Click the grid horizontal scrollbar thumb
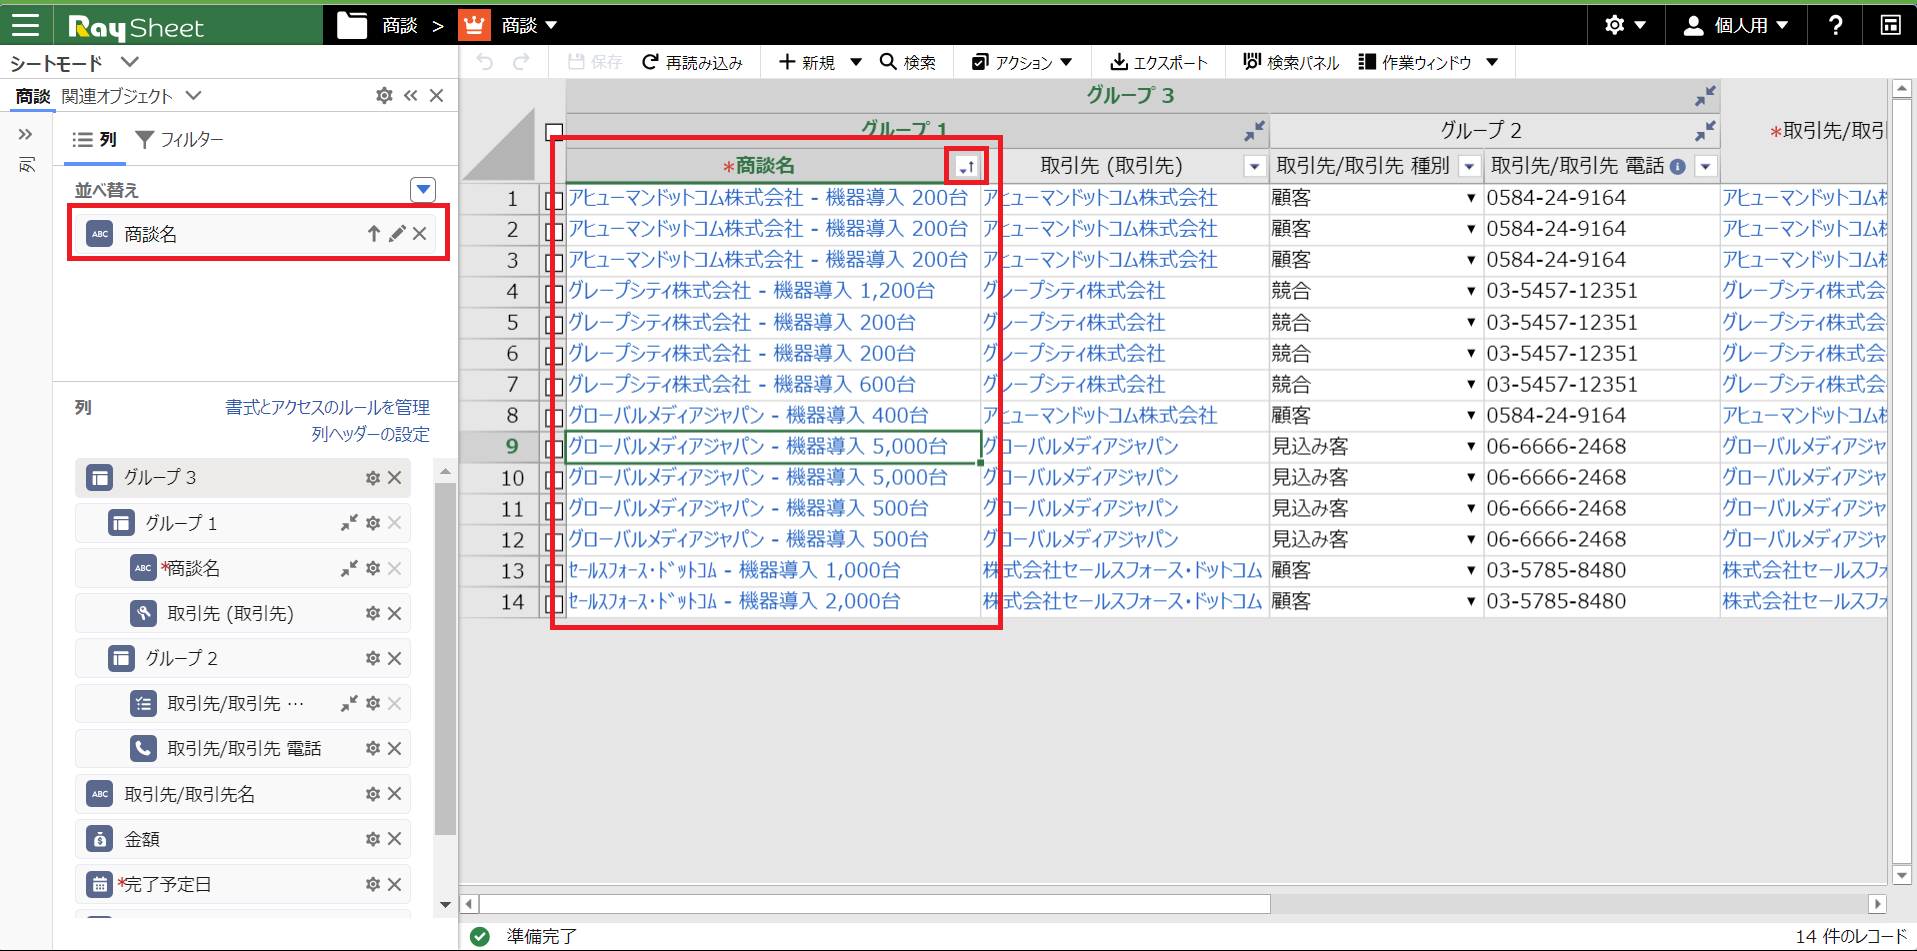Viewport: 1917px width, 951px height. click(x=875, y=904)
